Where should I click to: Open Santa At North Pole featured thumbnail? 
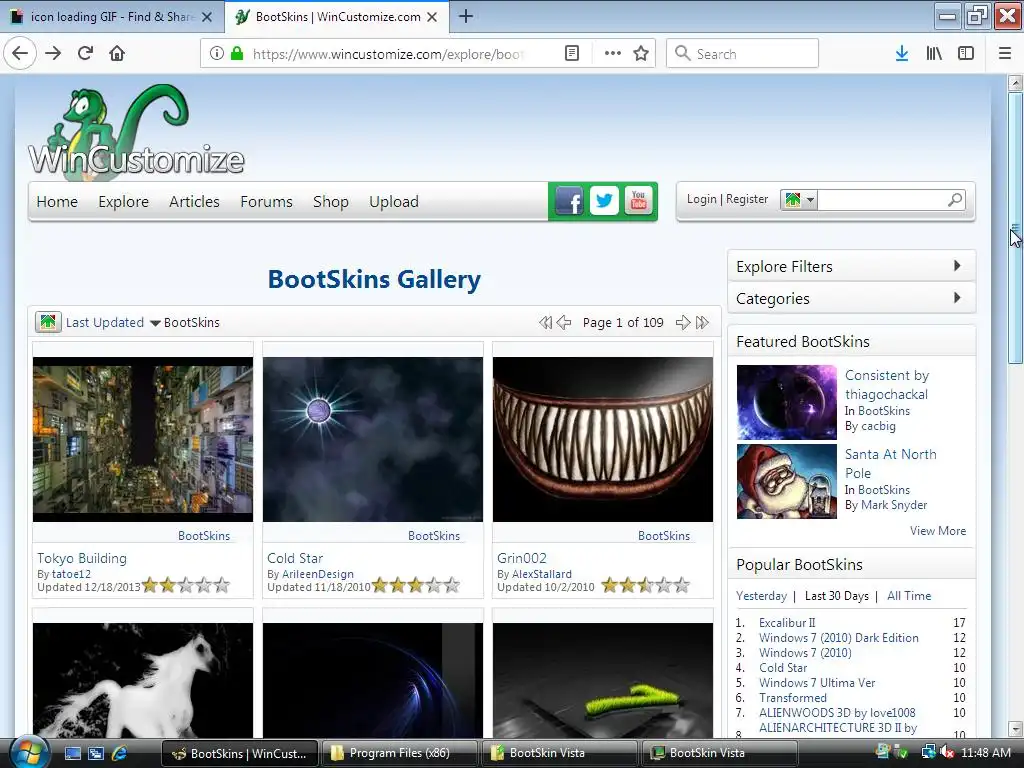786,481
